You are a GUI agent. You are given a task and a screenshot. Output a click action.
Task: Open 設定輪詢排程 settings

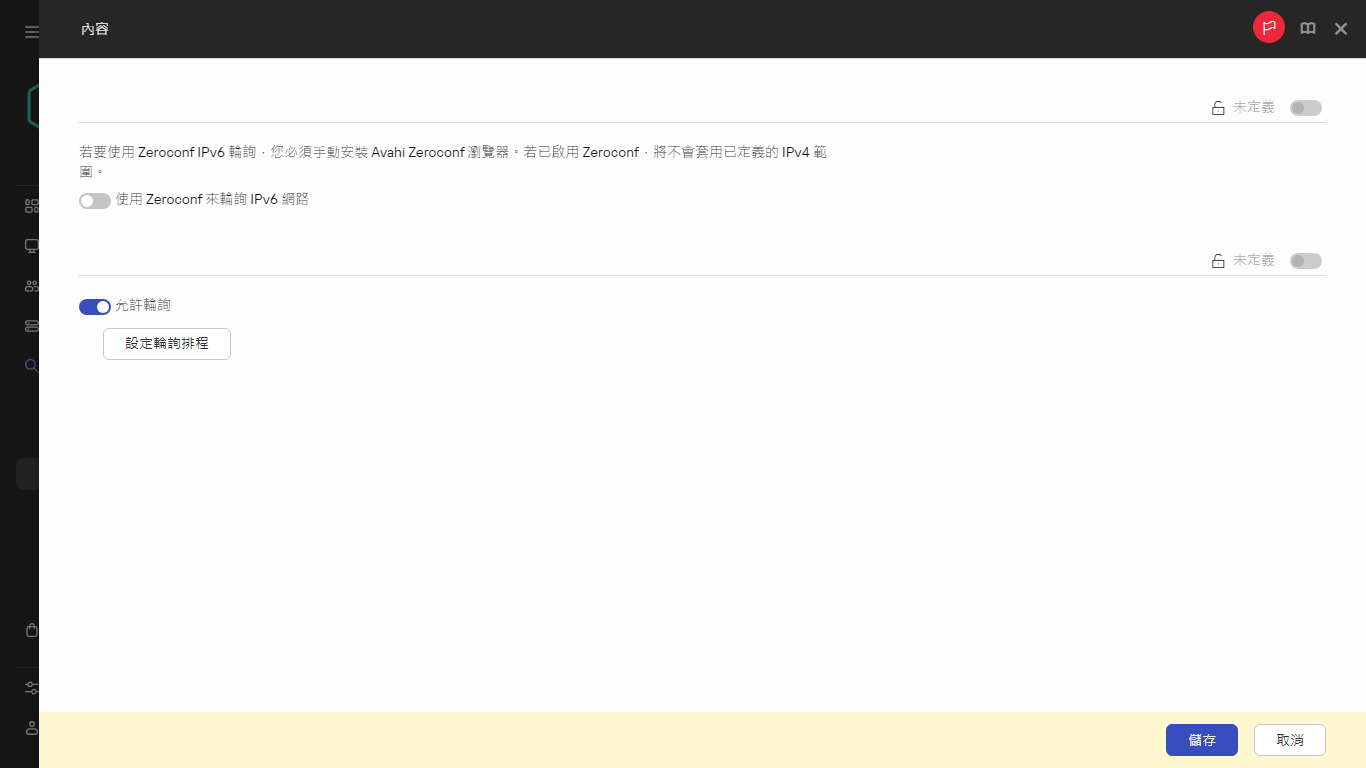pyautogui.click(x=166, y=343)
